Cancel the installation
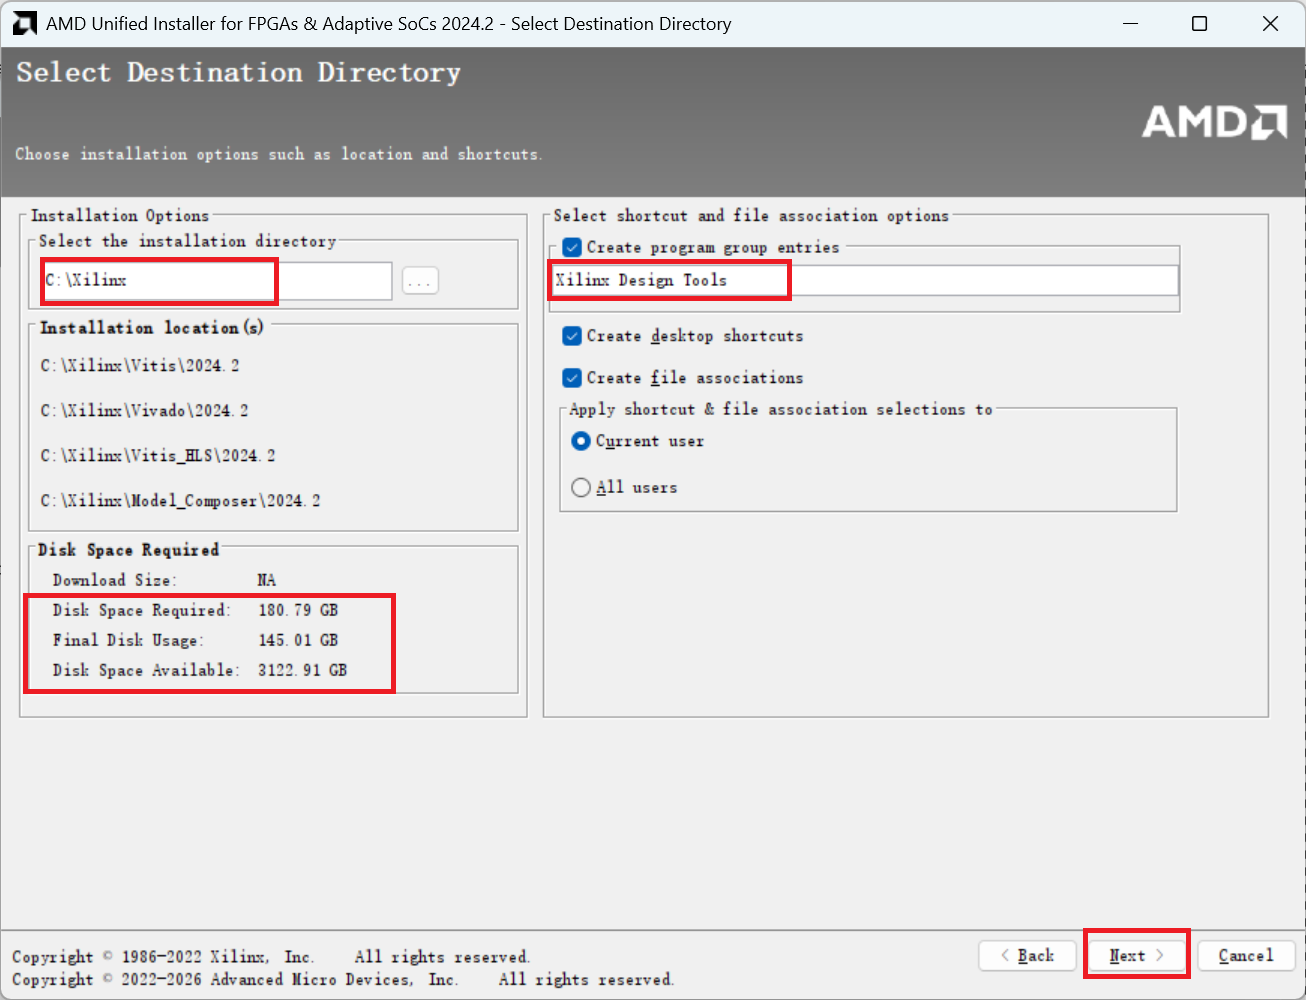 click(x=1245, y=956)
